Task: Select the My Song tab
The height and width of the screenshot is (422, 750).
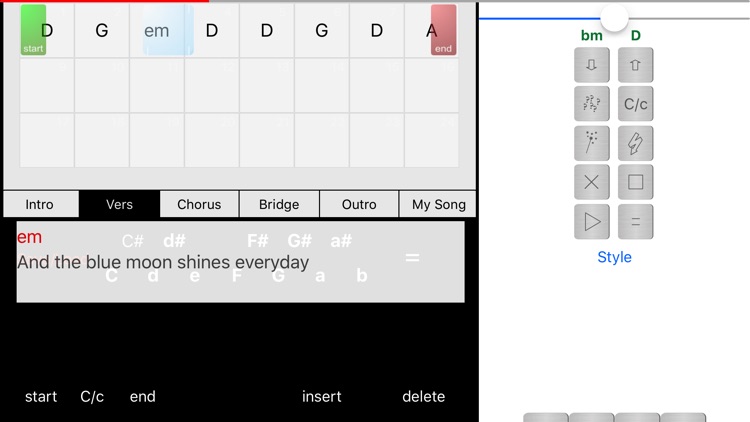Action: 439,204
